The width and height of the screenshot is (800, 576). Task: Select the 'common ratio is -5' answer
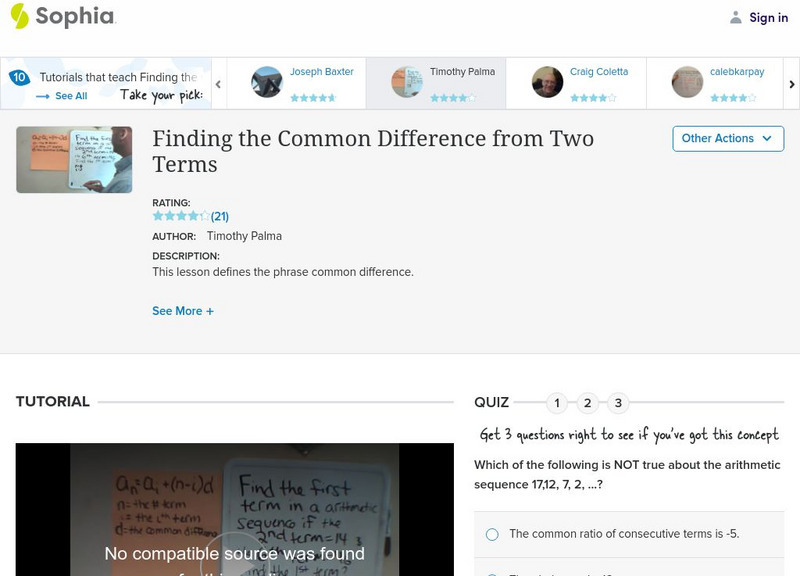(x=492, y=534)
